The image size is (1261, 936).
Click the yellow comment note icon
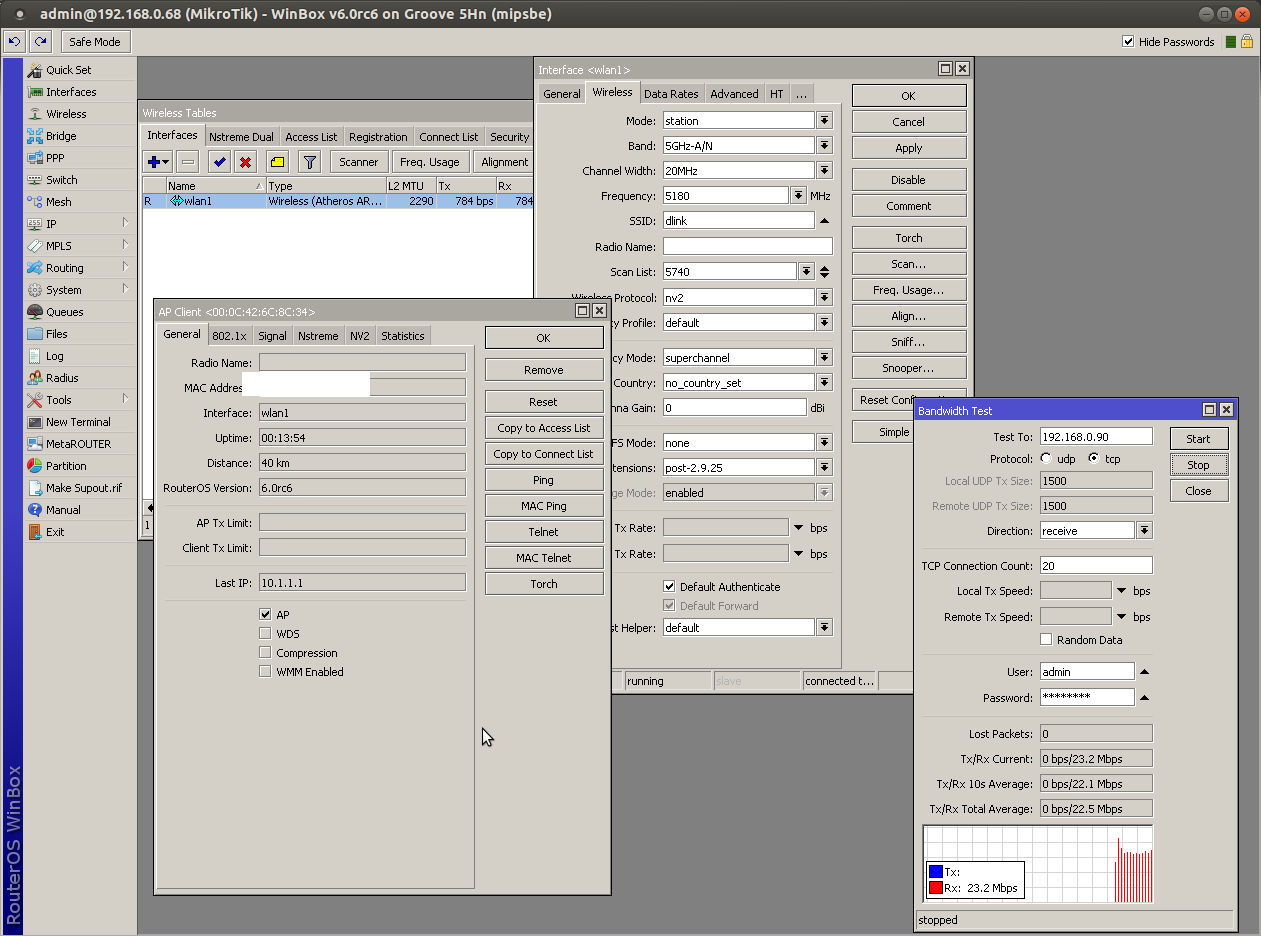click(x=277, y=162)
